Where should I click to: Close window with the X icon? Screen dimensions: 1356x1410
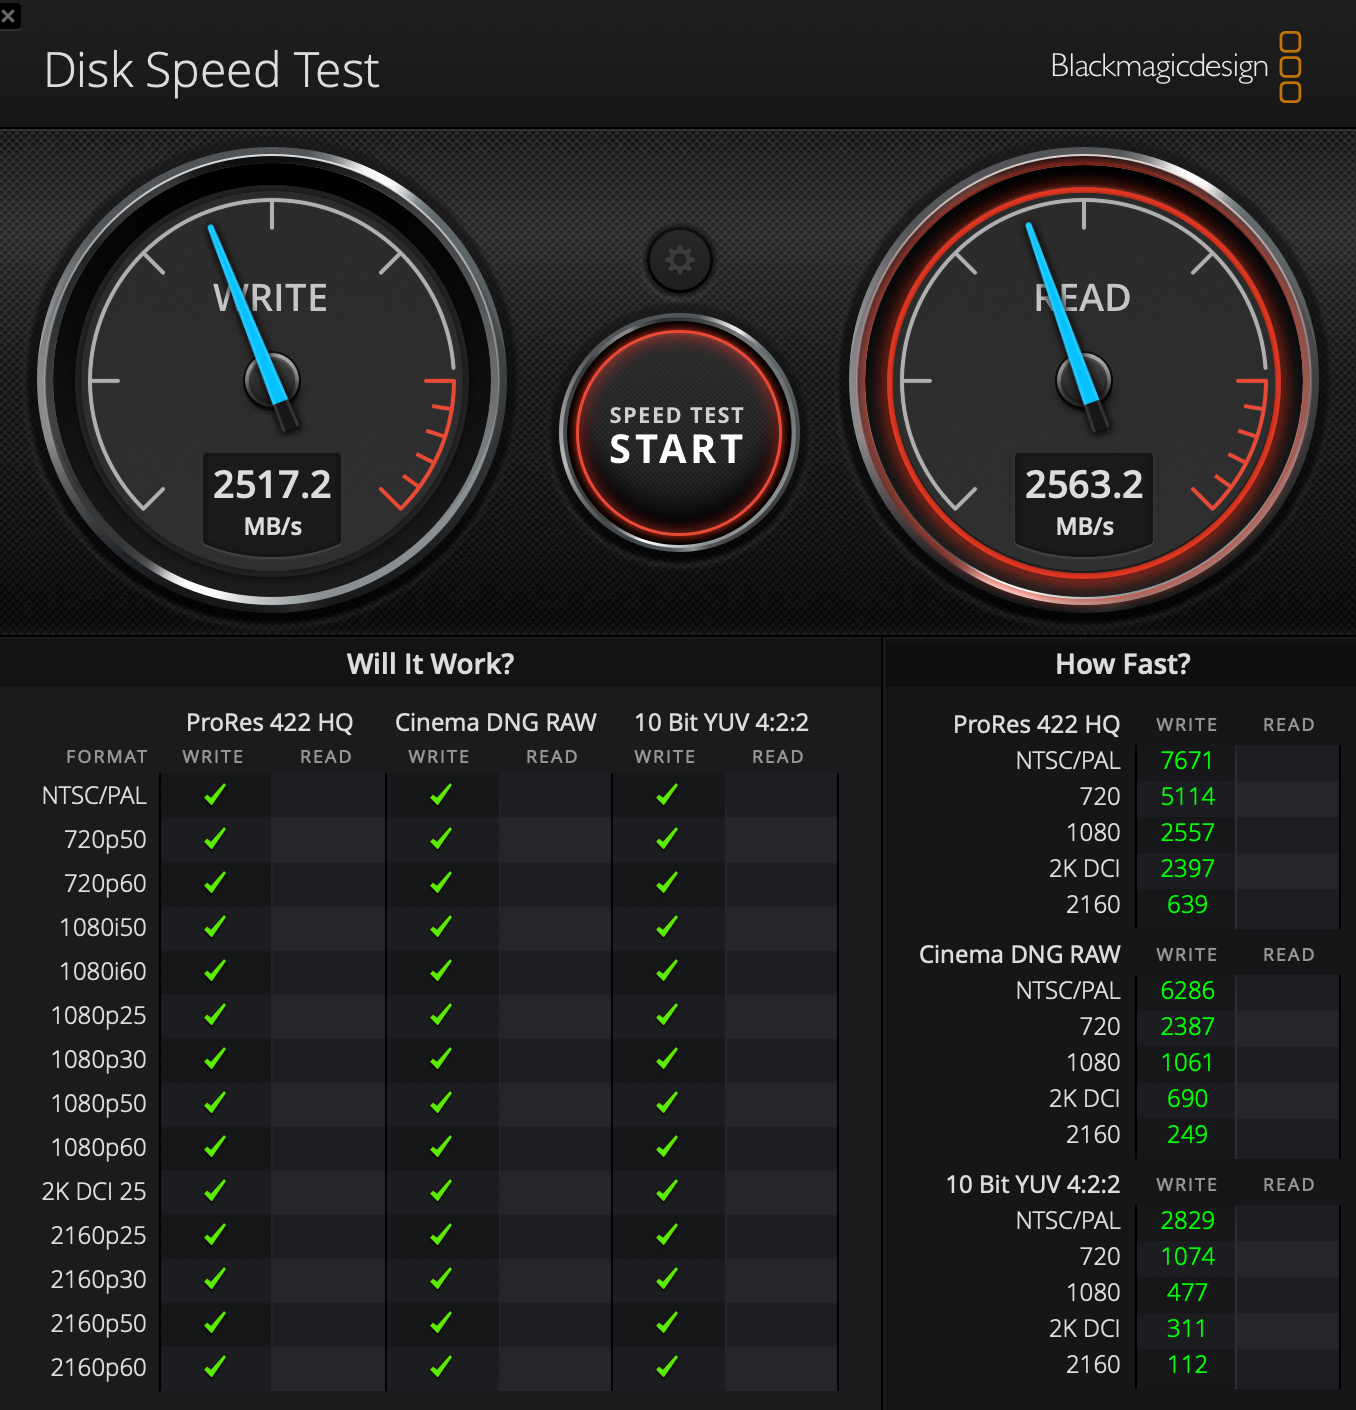pyautogui.click(x=9, y=15)
